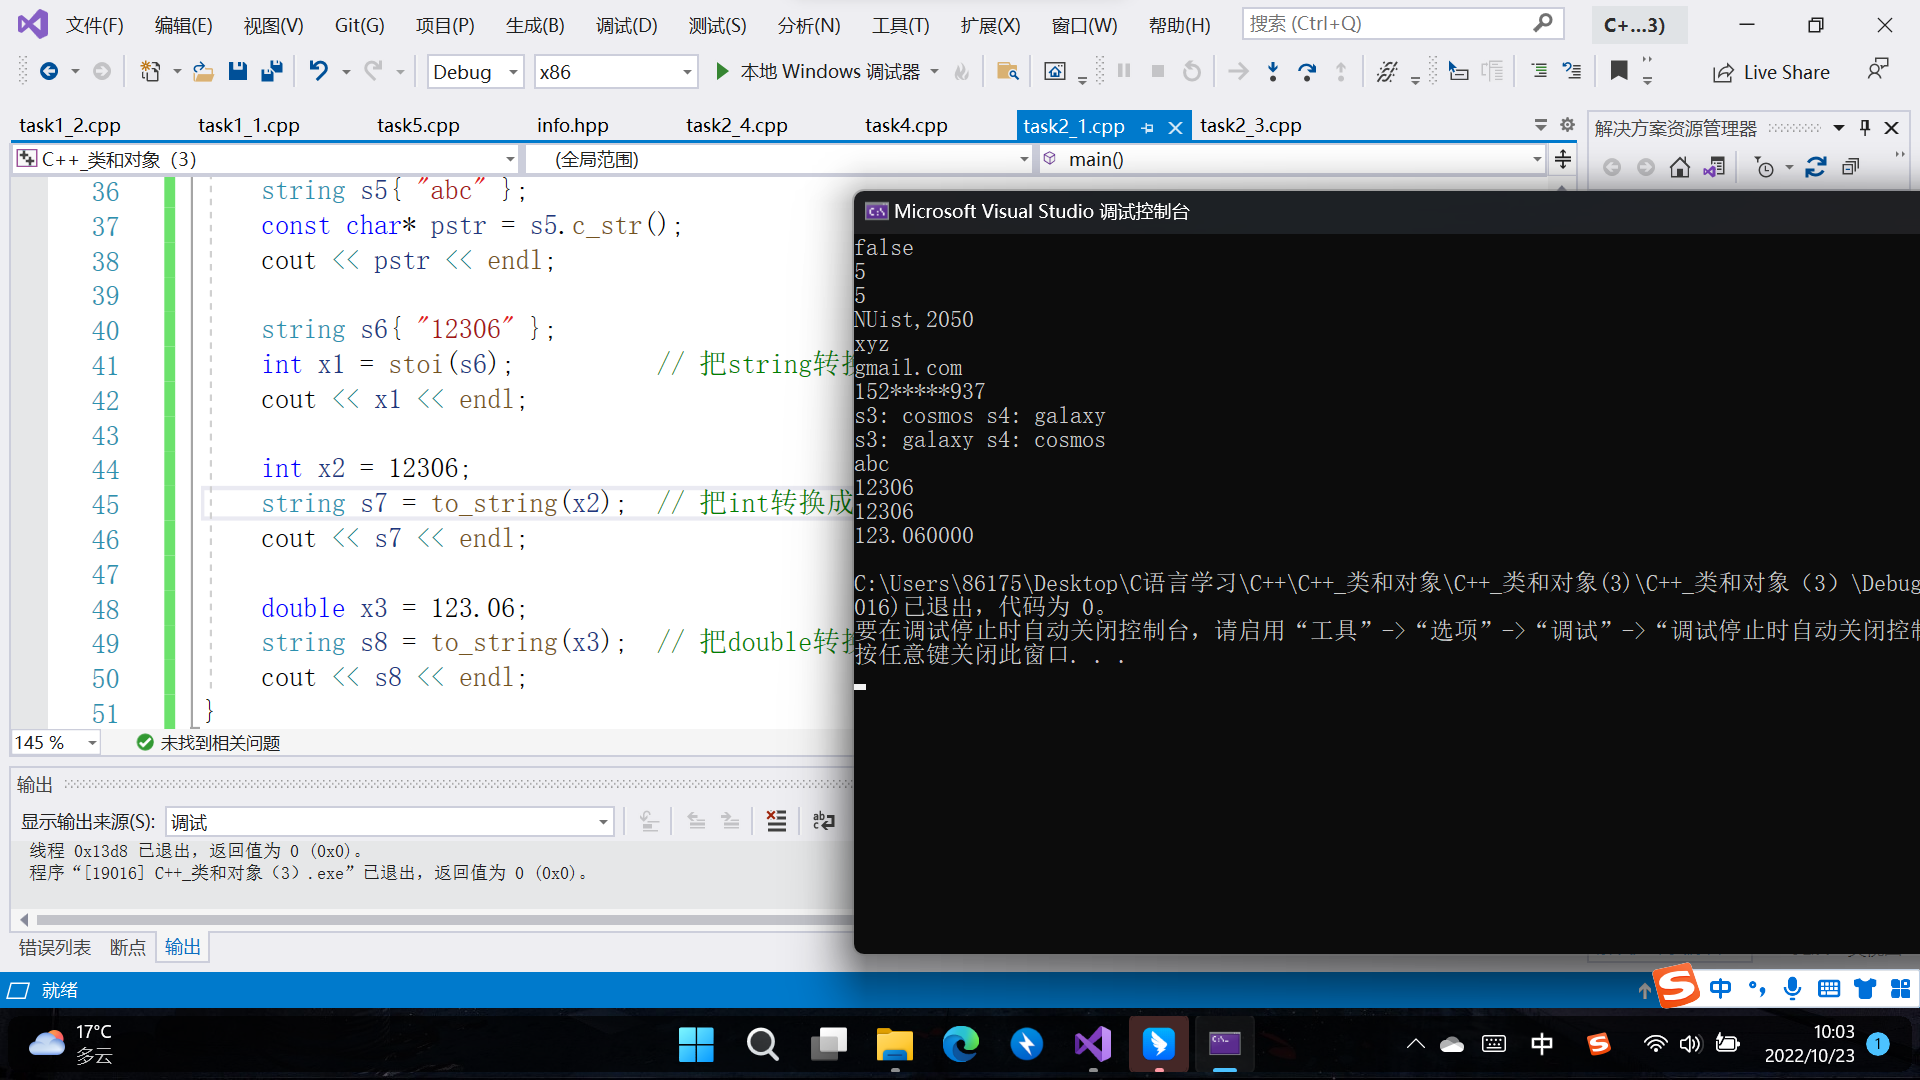Expand the output source dropdown showing 调试
The width and height of the screenshot is (1920, 1080).
603,822
